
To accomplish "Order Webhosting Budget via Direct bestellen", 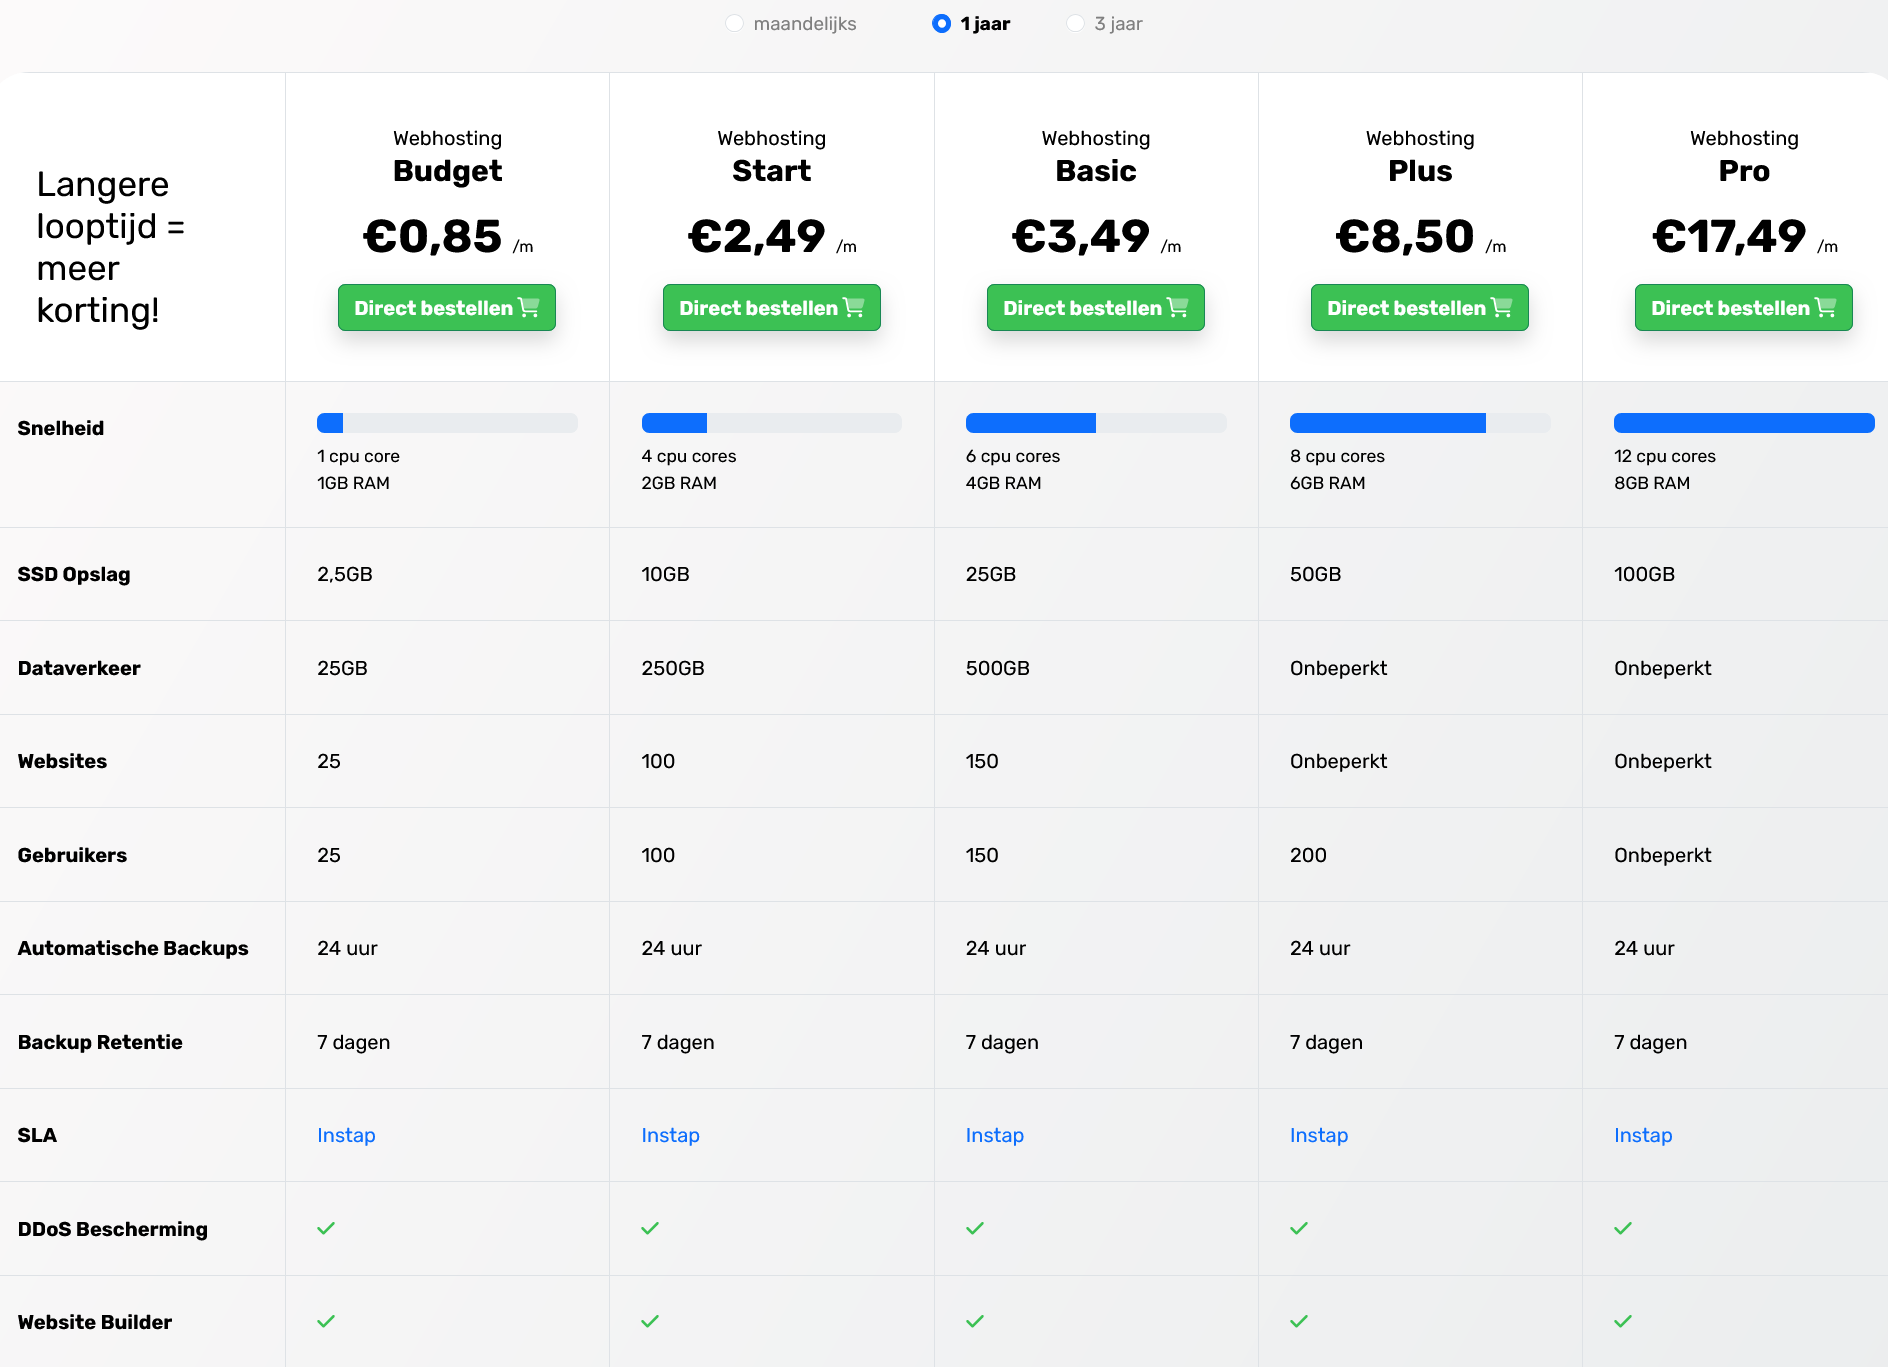I will [447, 308].
